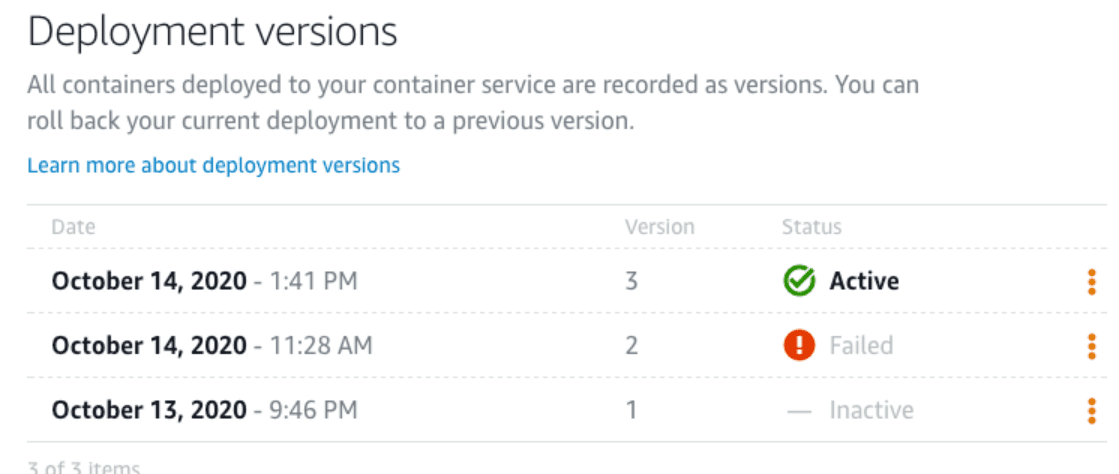1119x474 pixels.
Task: Open the actions menu for version 3
Action: click(1091, 282)
